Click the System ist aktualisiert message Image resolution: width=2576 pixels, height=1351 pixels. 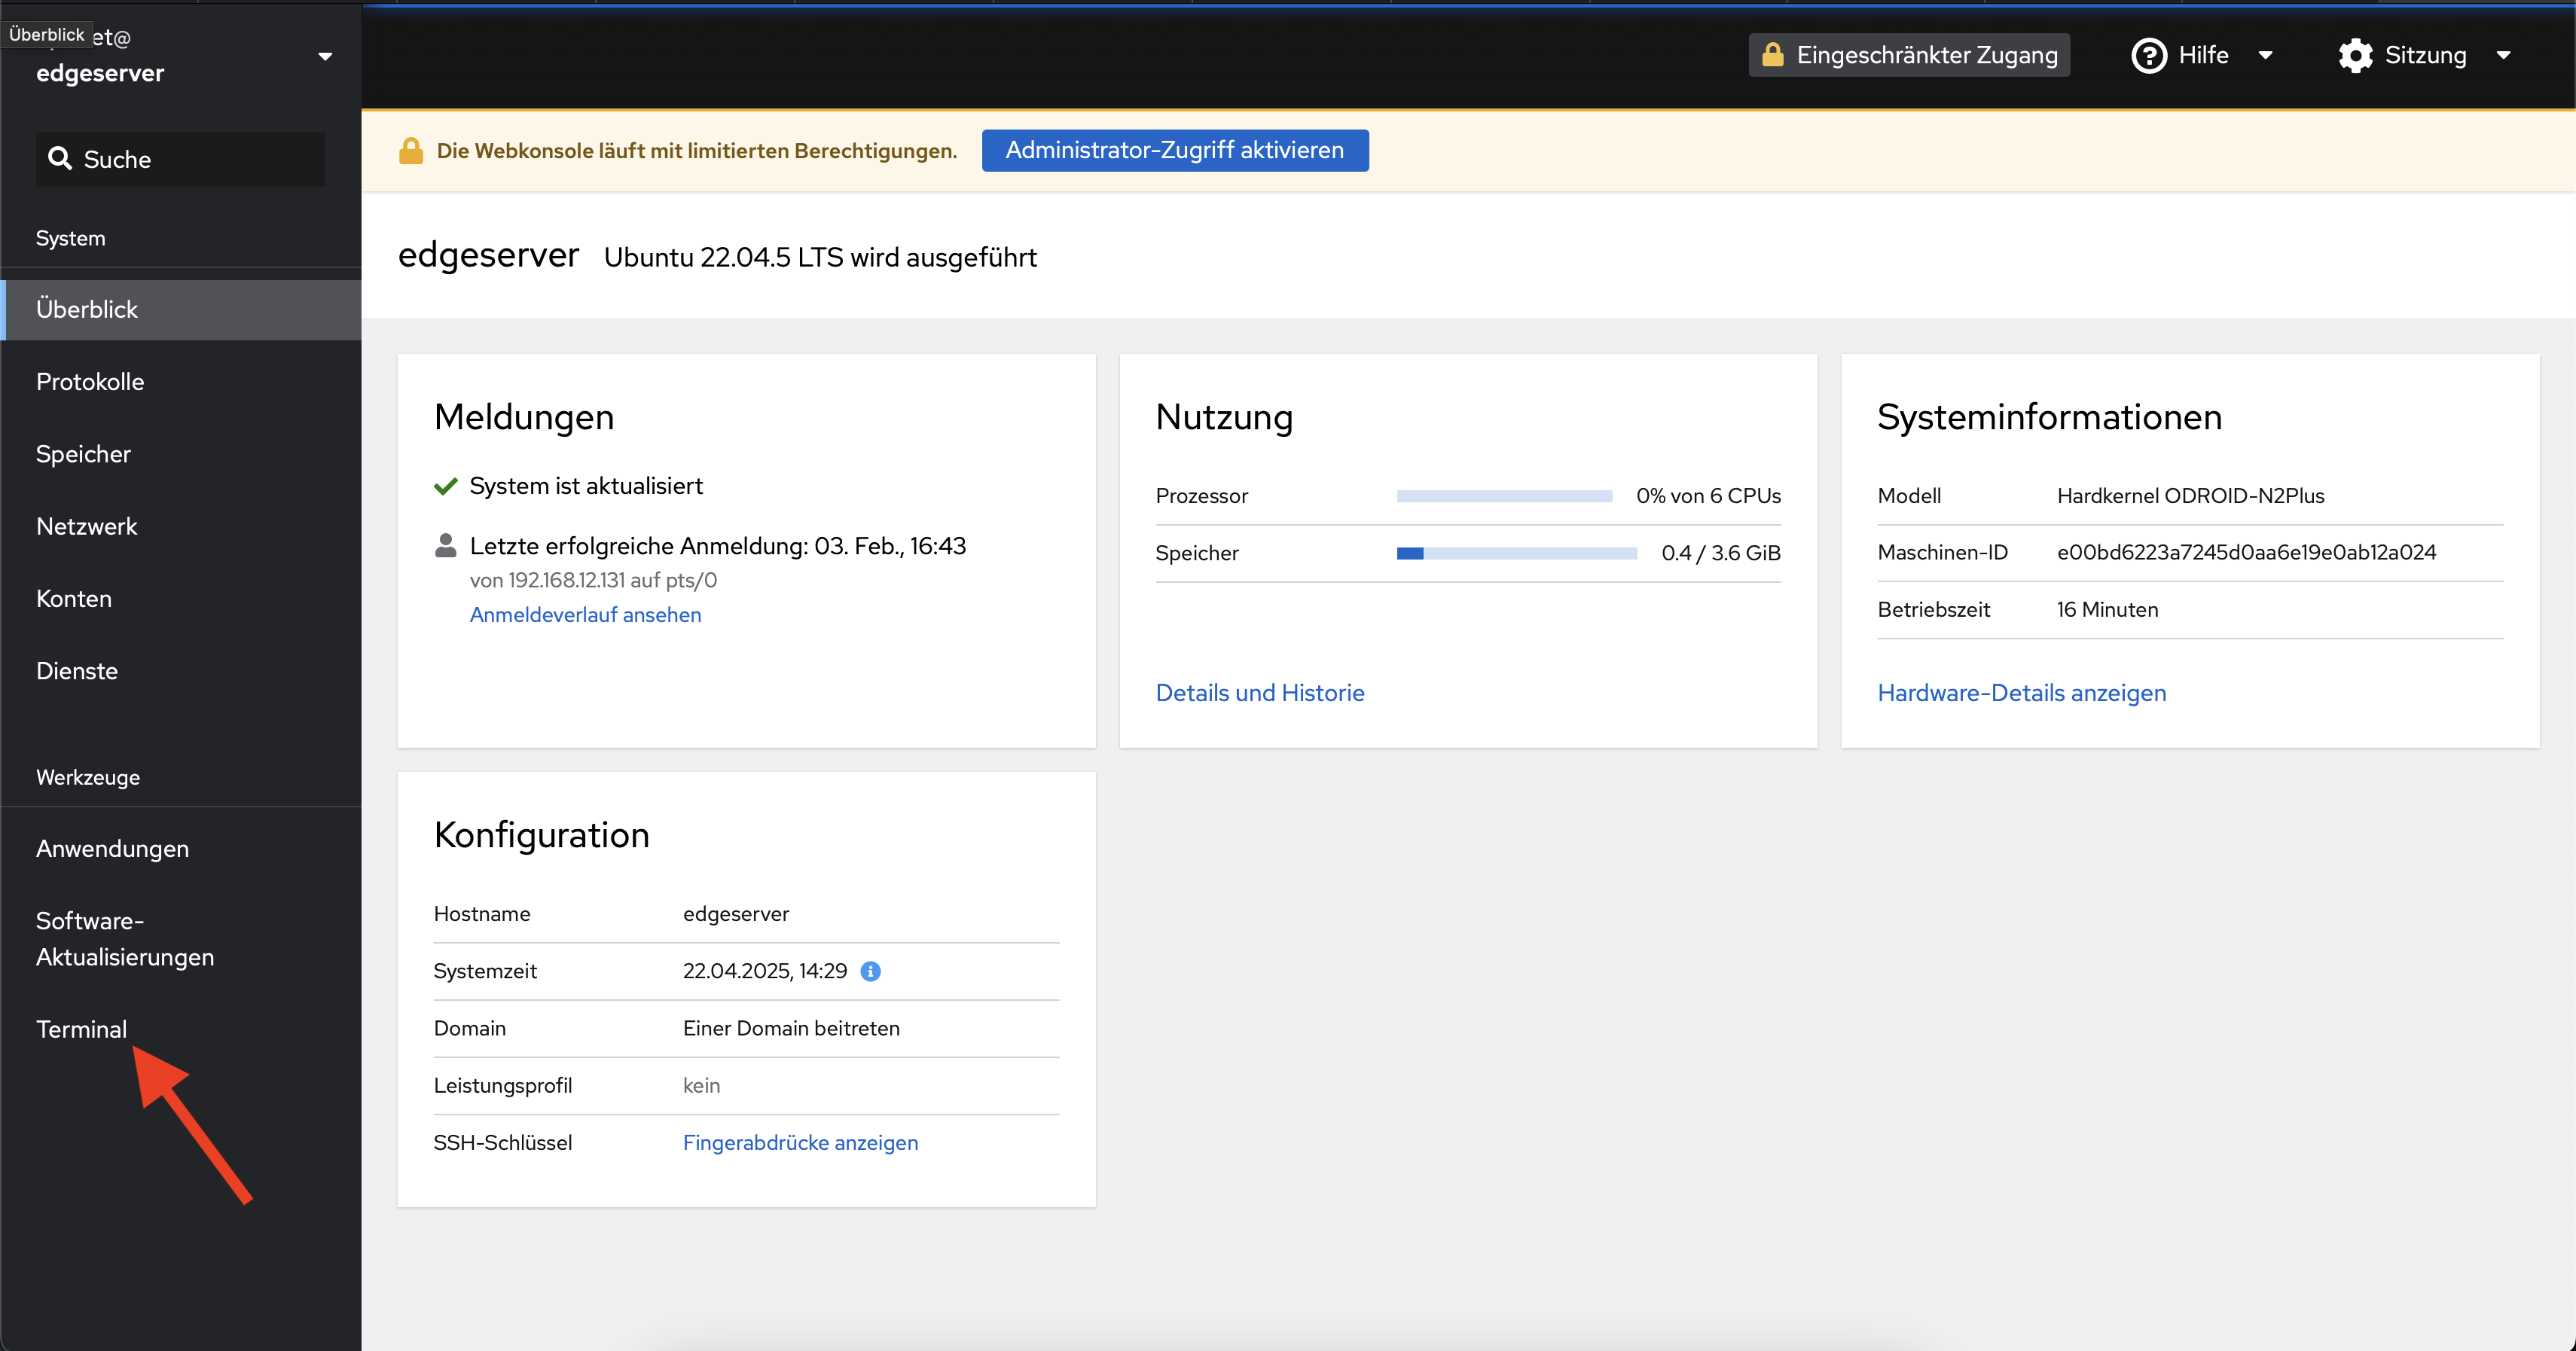[x=586, y=486]
